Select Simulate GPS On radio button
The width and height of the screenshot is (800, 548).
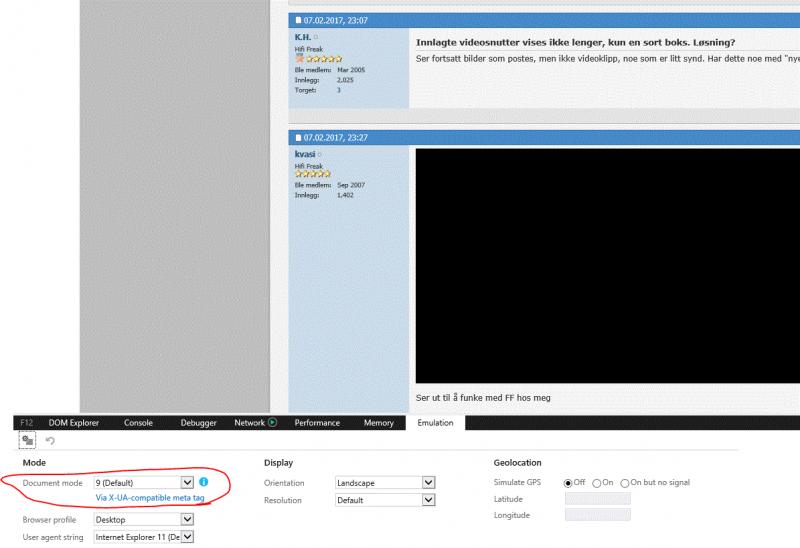pos(596,483)
